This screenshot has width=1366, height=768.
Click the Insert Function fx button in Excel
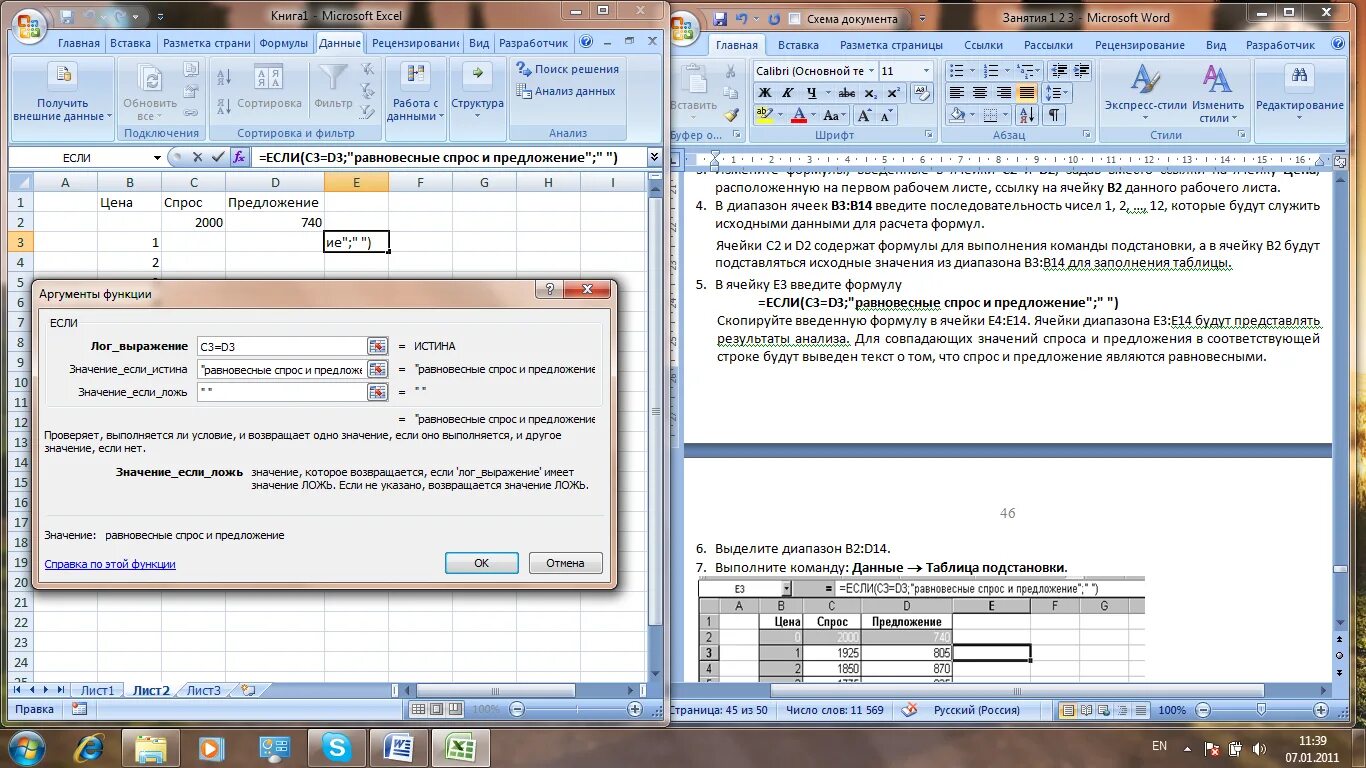239,157
